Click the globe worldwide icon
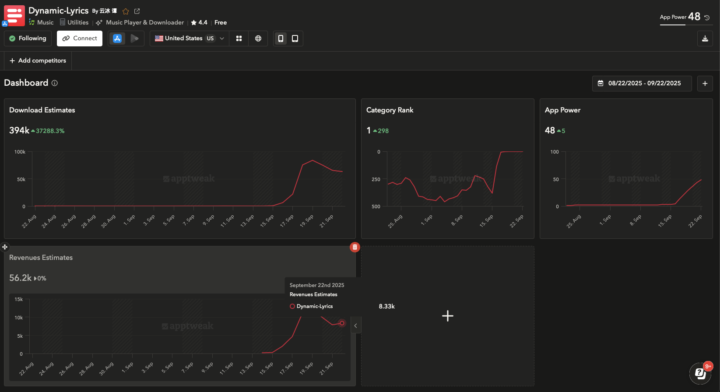The image size is (720, 392). 258,39
